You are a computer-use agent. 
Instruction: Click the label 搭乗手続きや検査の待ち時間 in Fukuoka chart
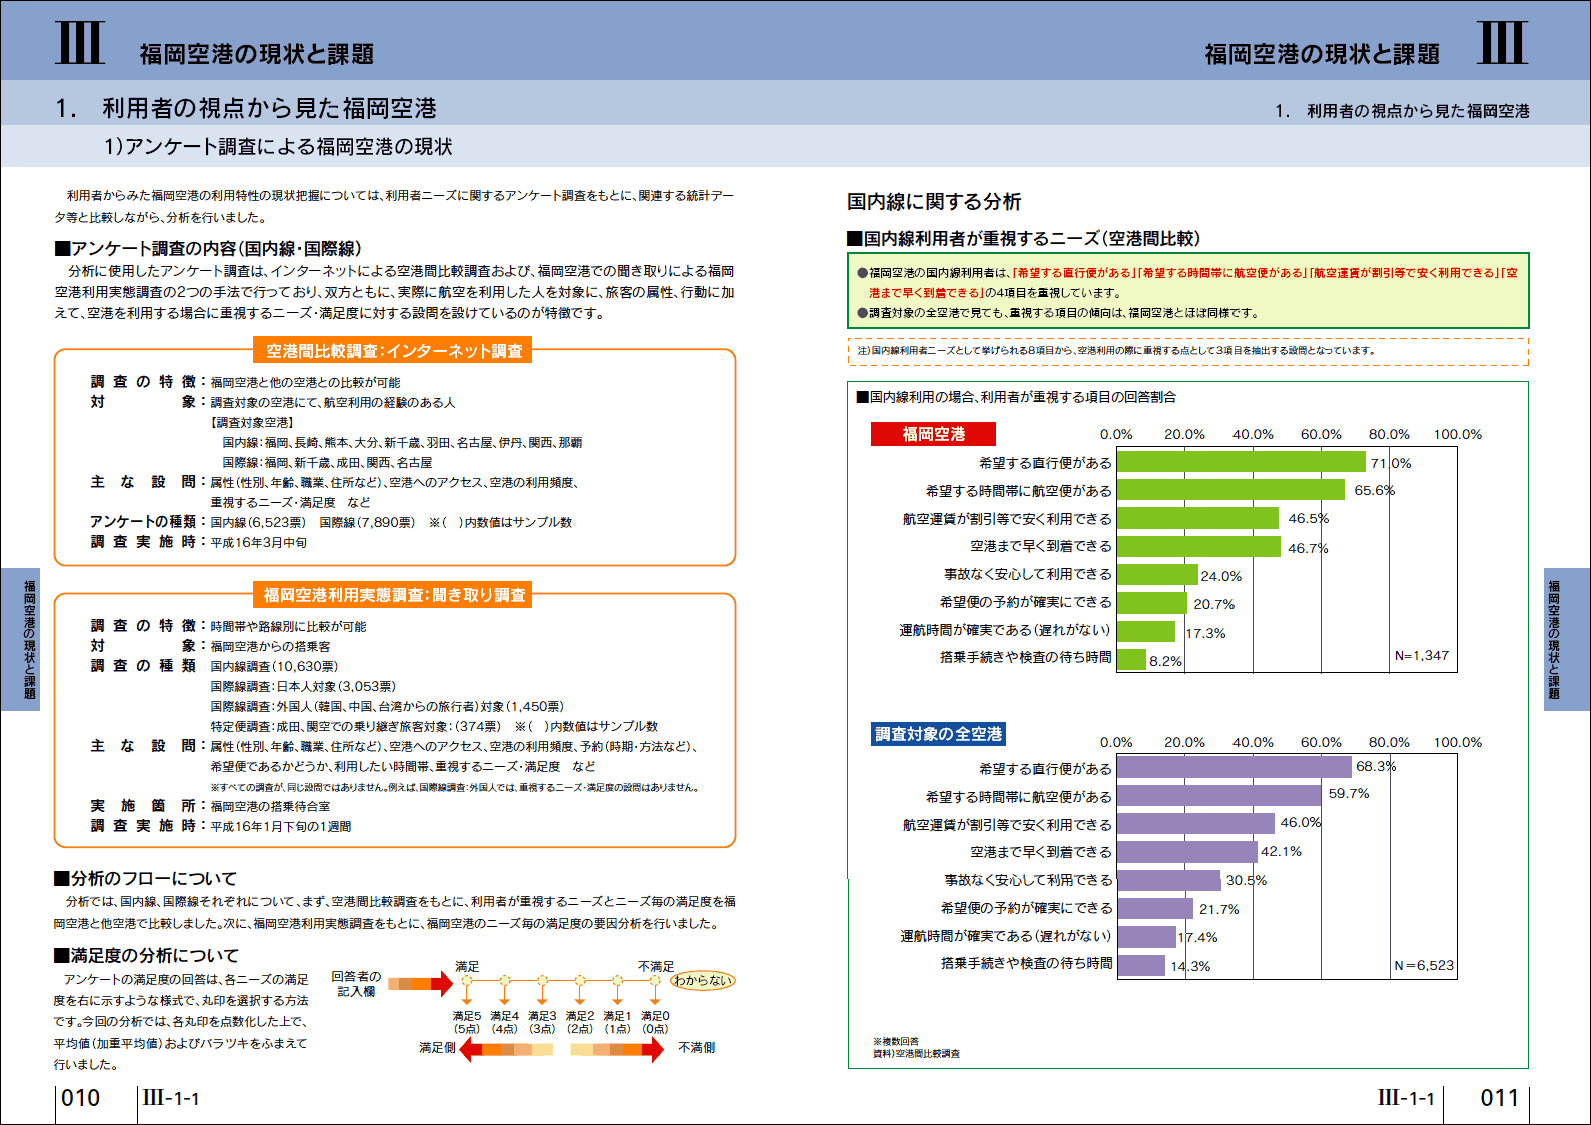(x=1025, y=657)
